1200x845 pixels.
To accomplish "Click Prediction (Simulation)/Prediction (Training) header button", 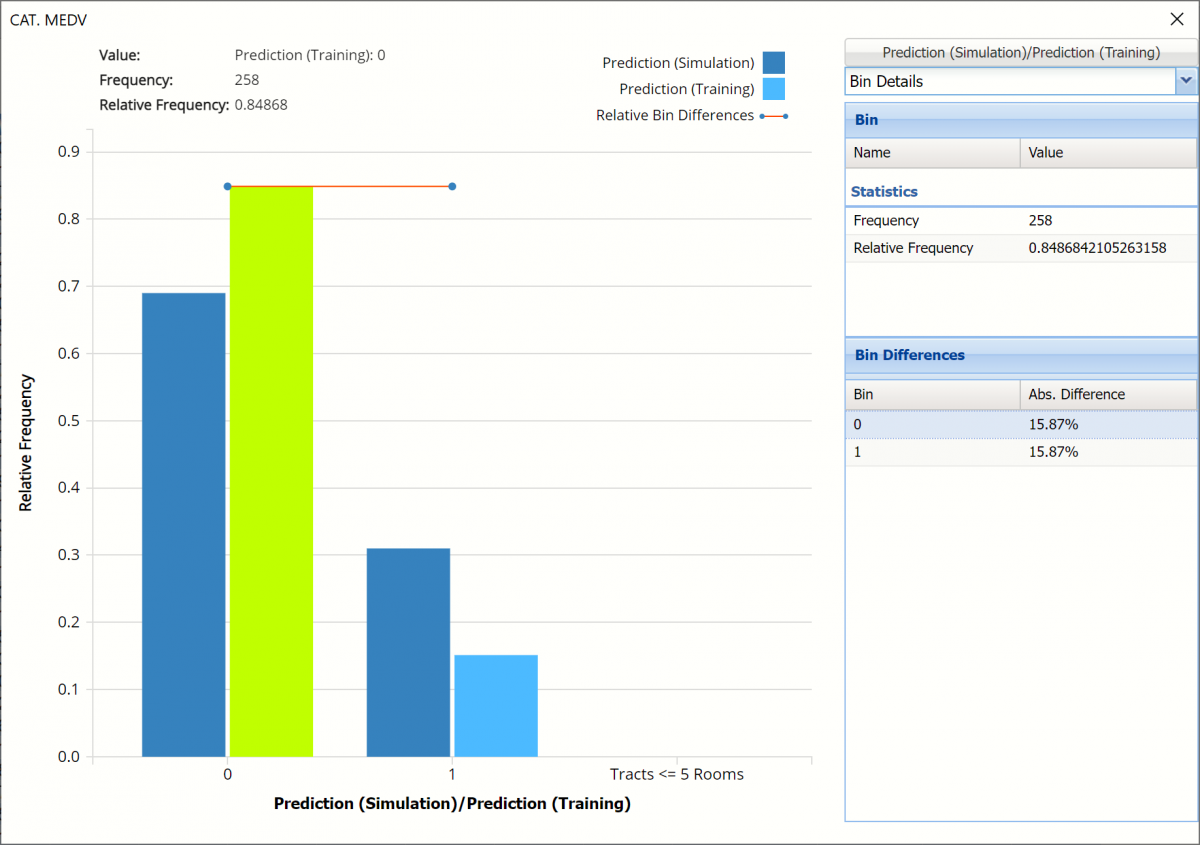I will [x=1020, y=52].
